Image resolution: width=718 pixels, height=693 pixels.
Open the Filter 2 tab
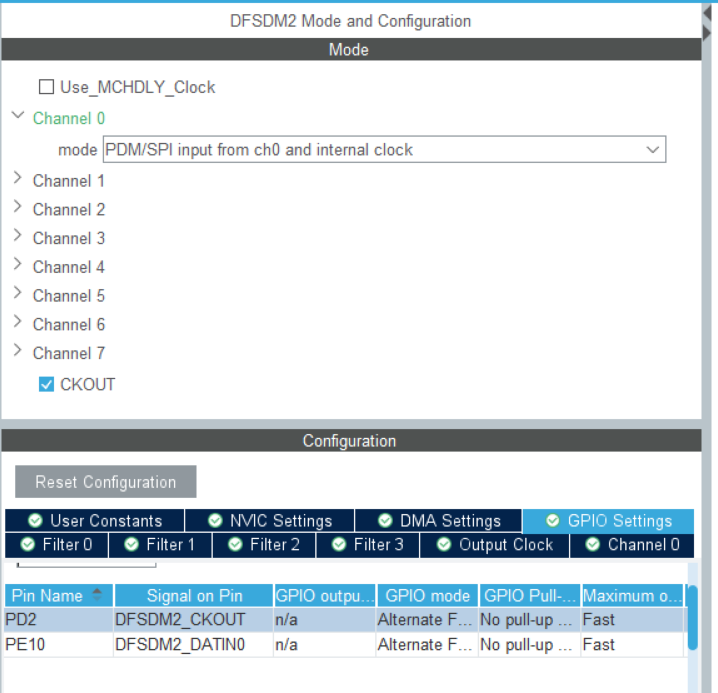click(264, 545)
